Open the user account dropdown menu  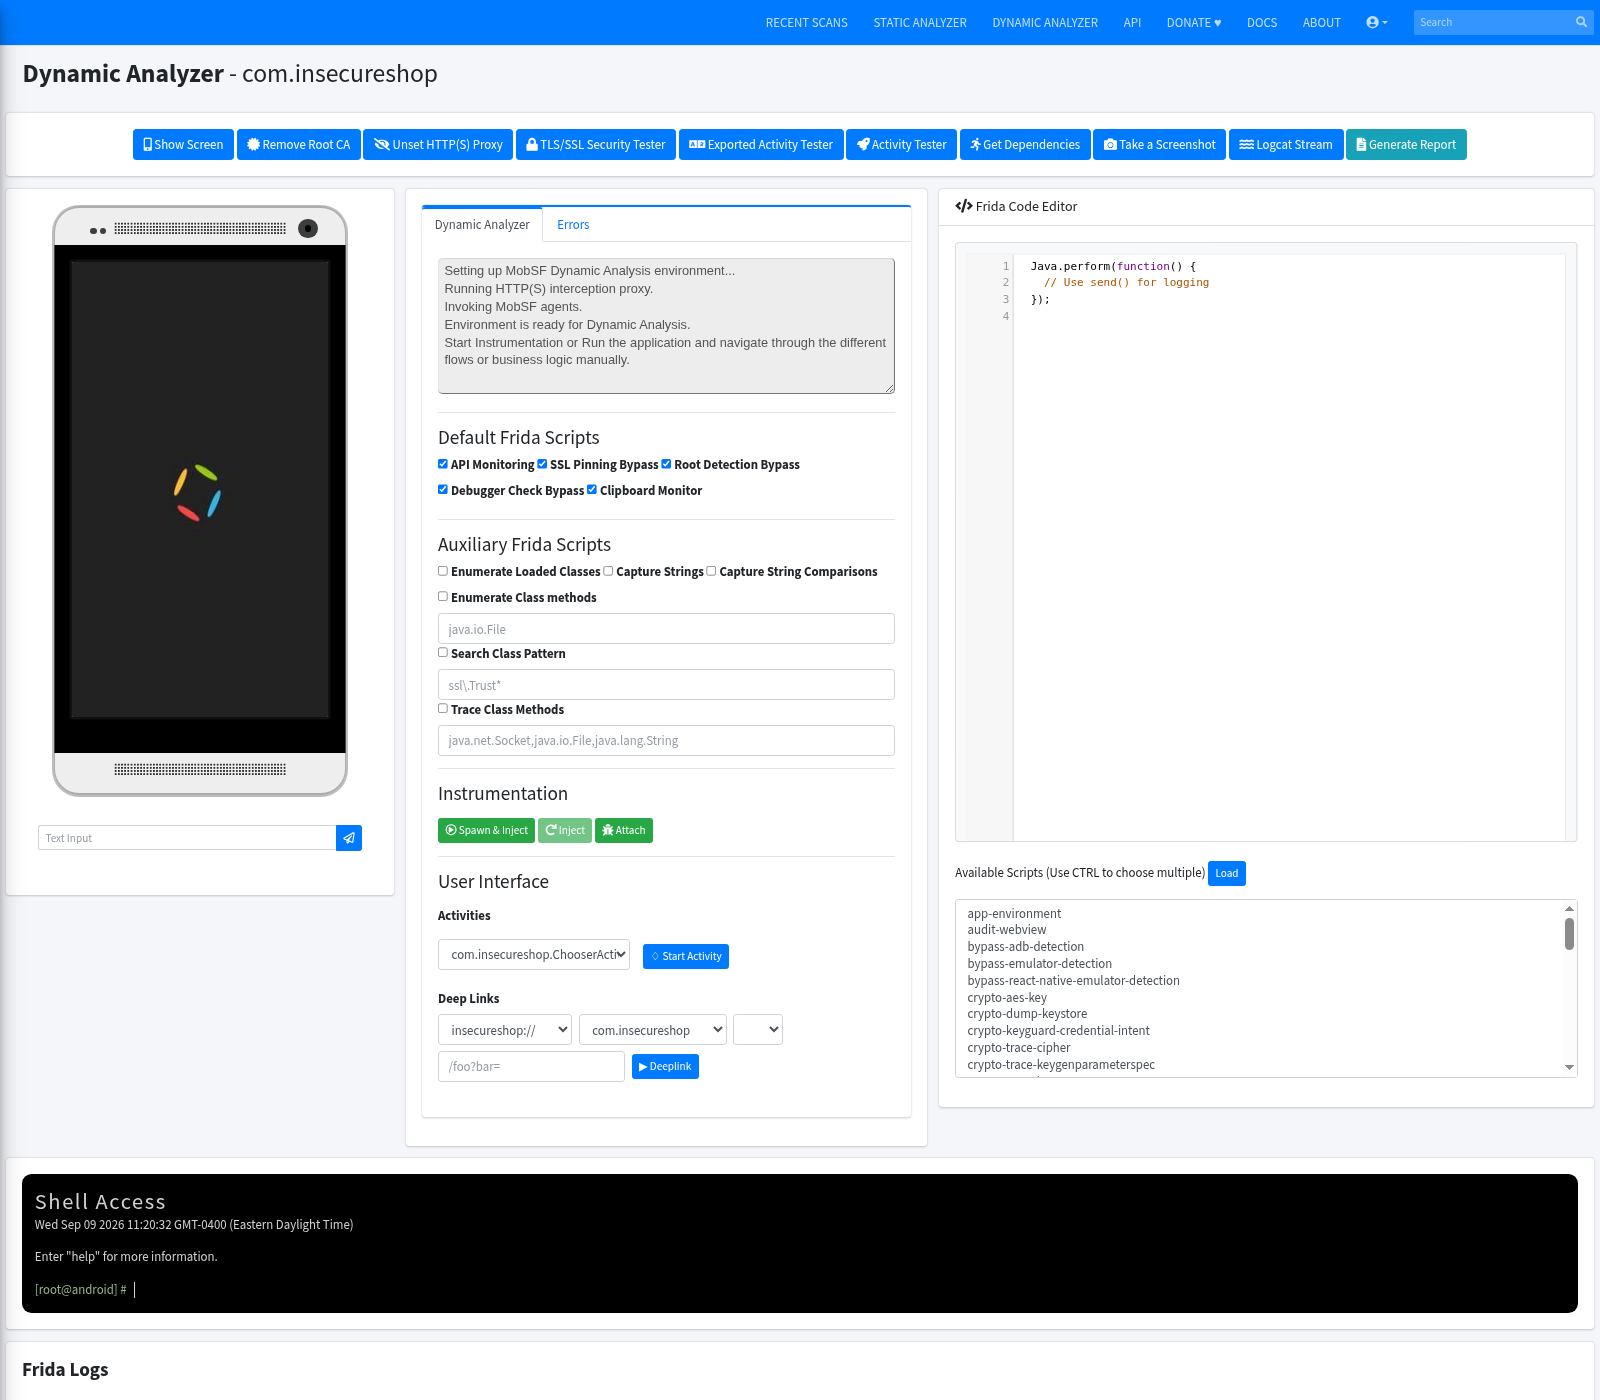click(1377, 22)
